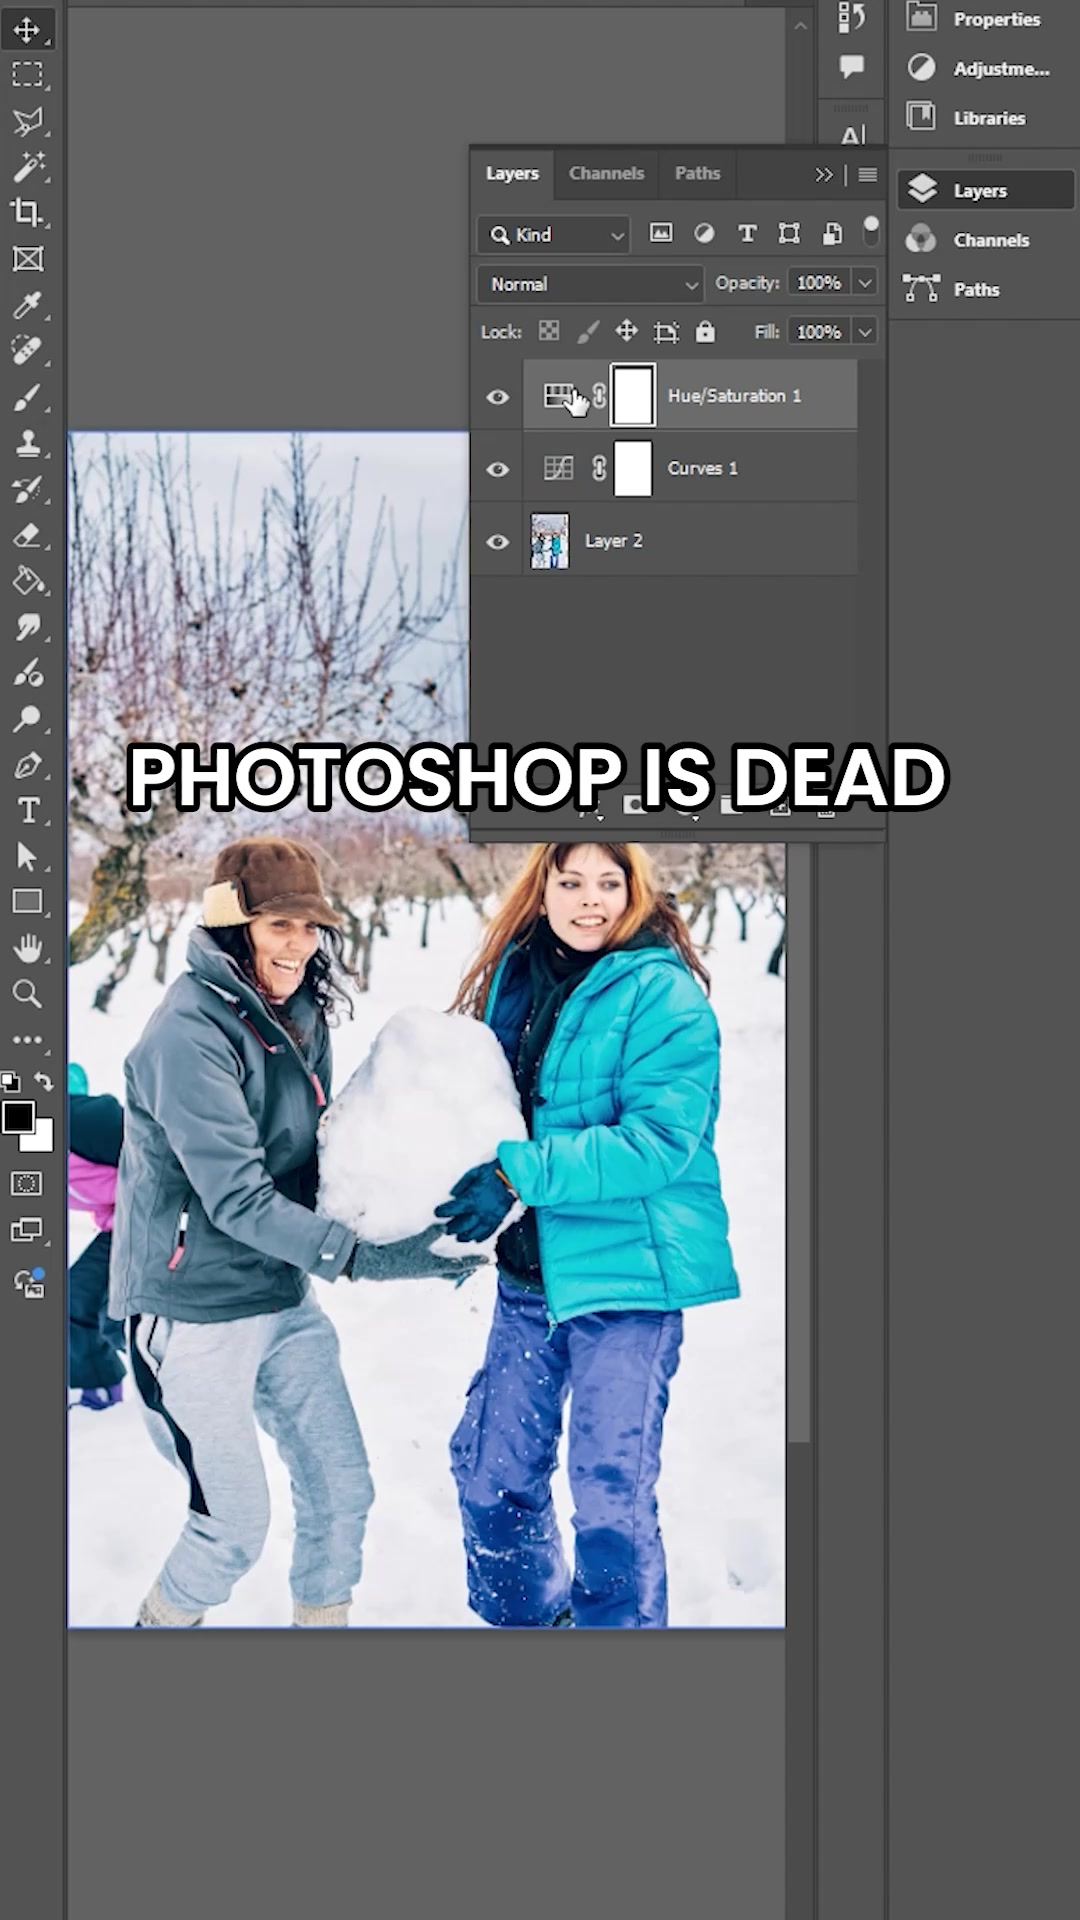The width and height of the screenshot is (1080, 1920).
Task: Hide the Curves 1 layer
Action: pos(497,469)
